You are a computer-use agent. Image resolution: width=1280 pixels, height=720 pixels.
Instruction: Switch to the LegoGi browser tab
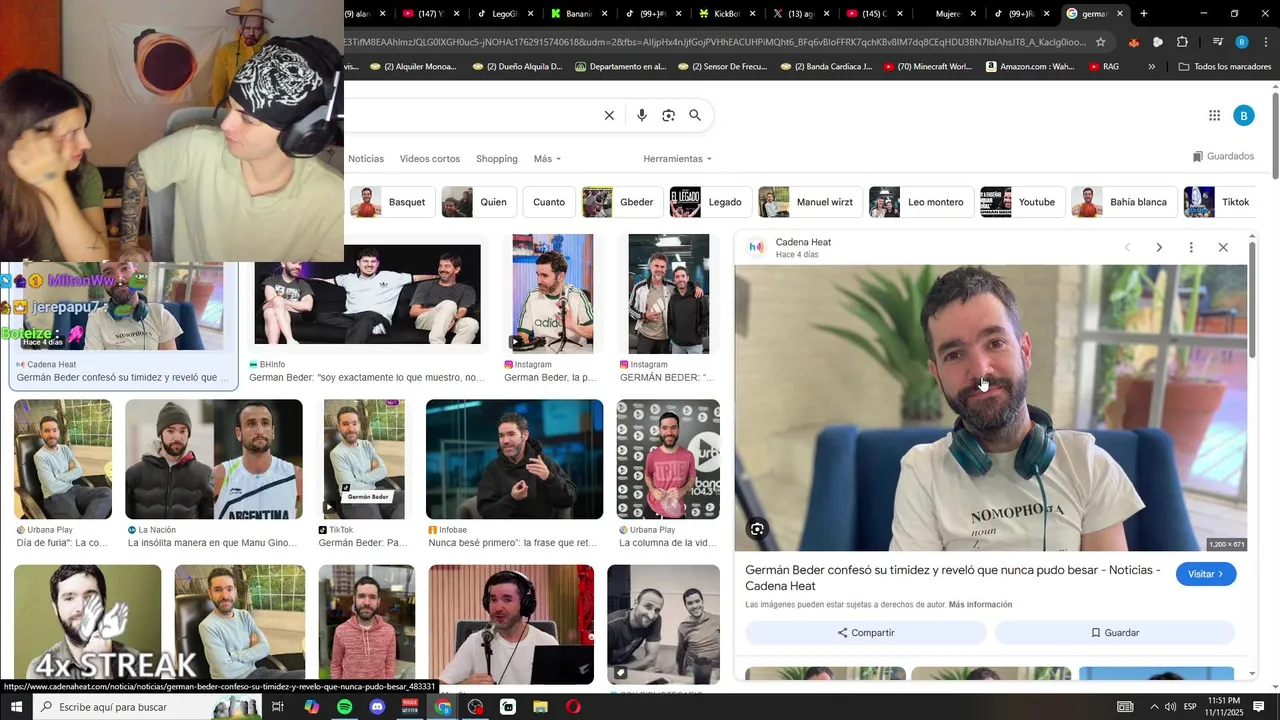point(499,14)
